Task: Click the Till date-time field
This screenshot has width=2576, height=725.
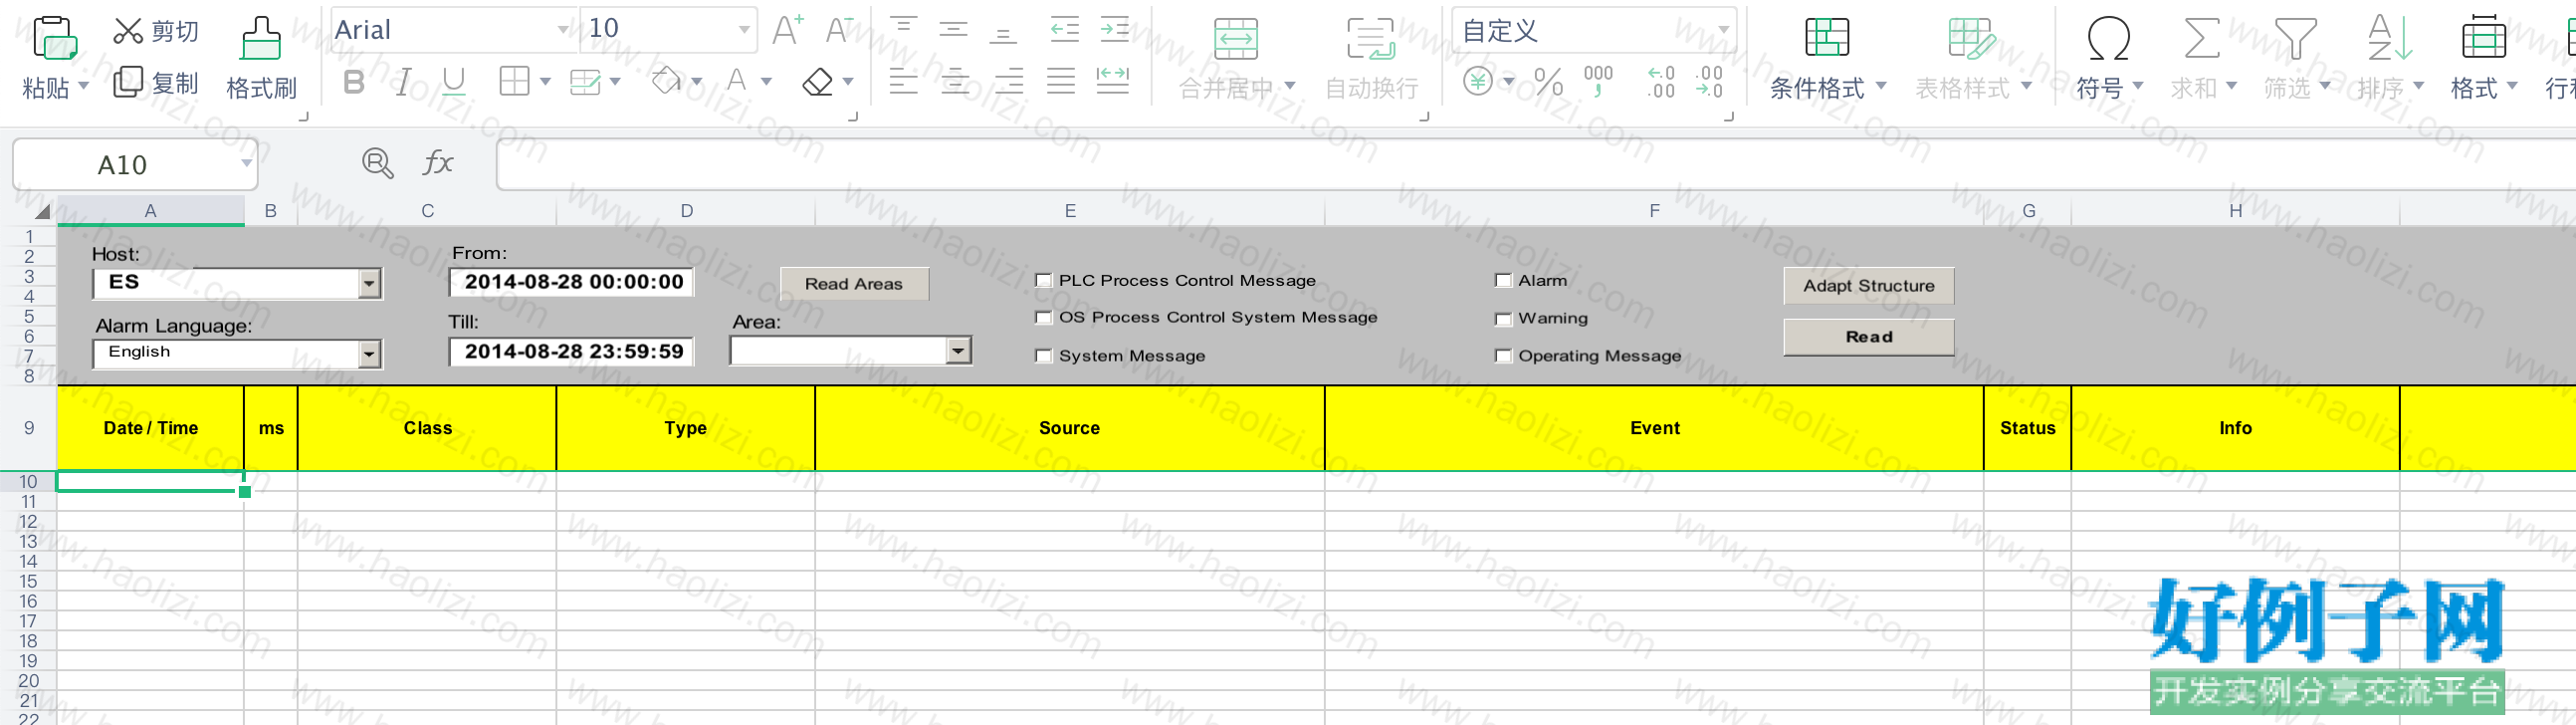Action: [572, 352]
